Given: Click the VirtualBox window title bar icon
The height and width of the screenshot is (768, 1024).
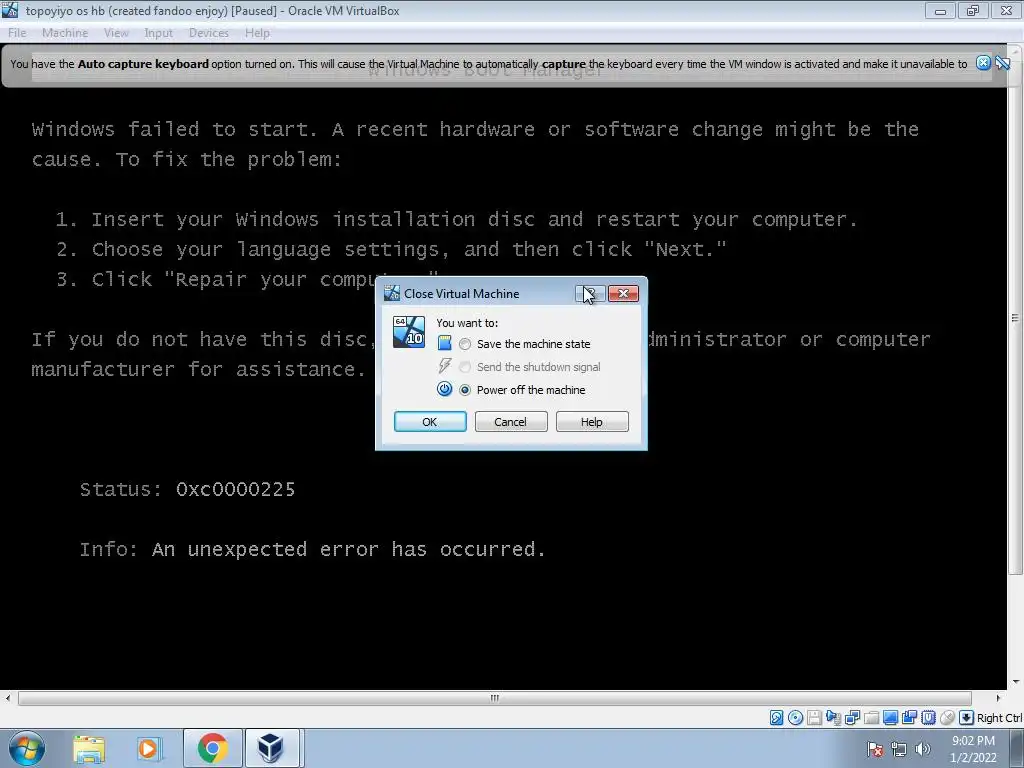Looking at the screenshot, I should [10, 10].
